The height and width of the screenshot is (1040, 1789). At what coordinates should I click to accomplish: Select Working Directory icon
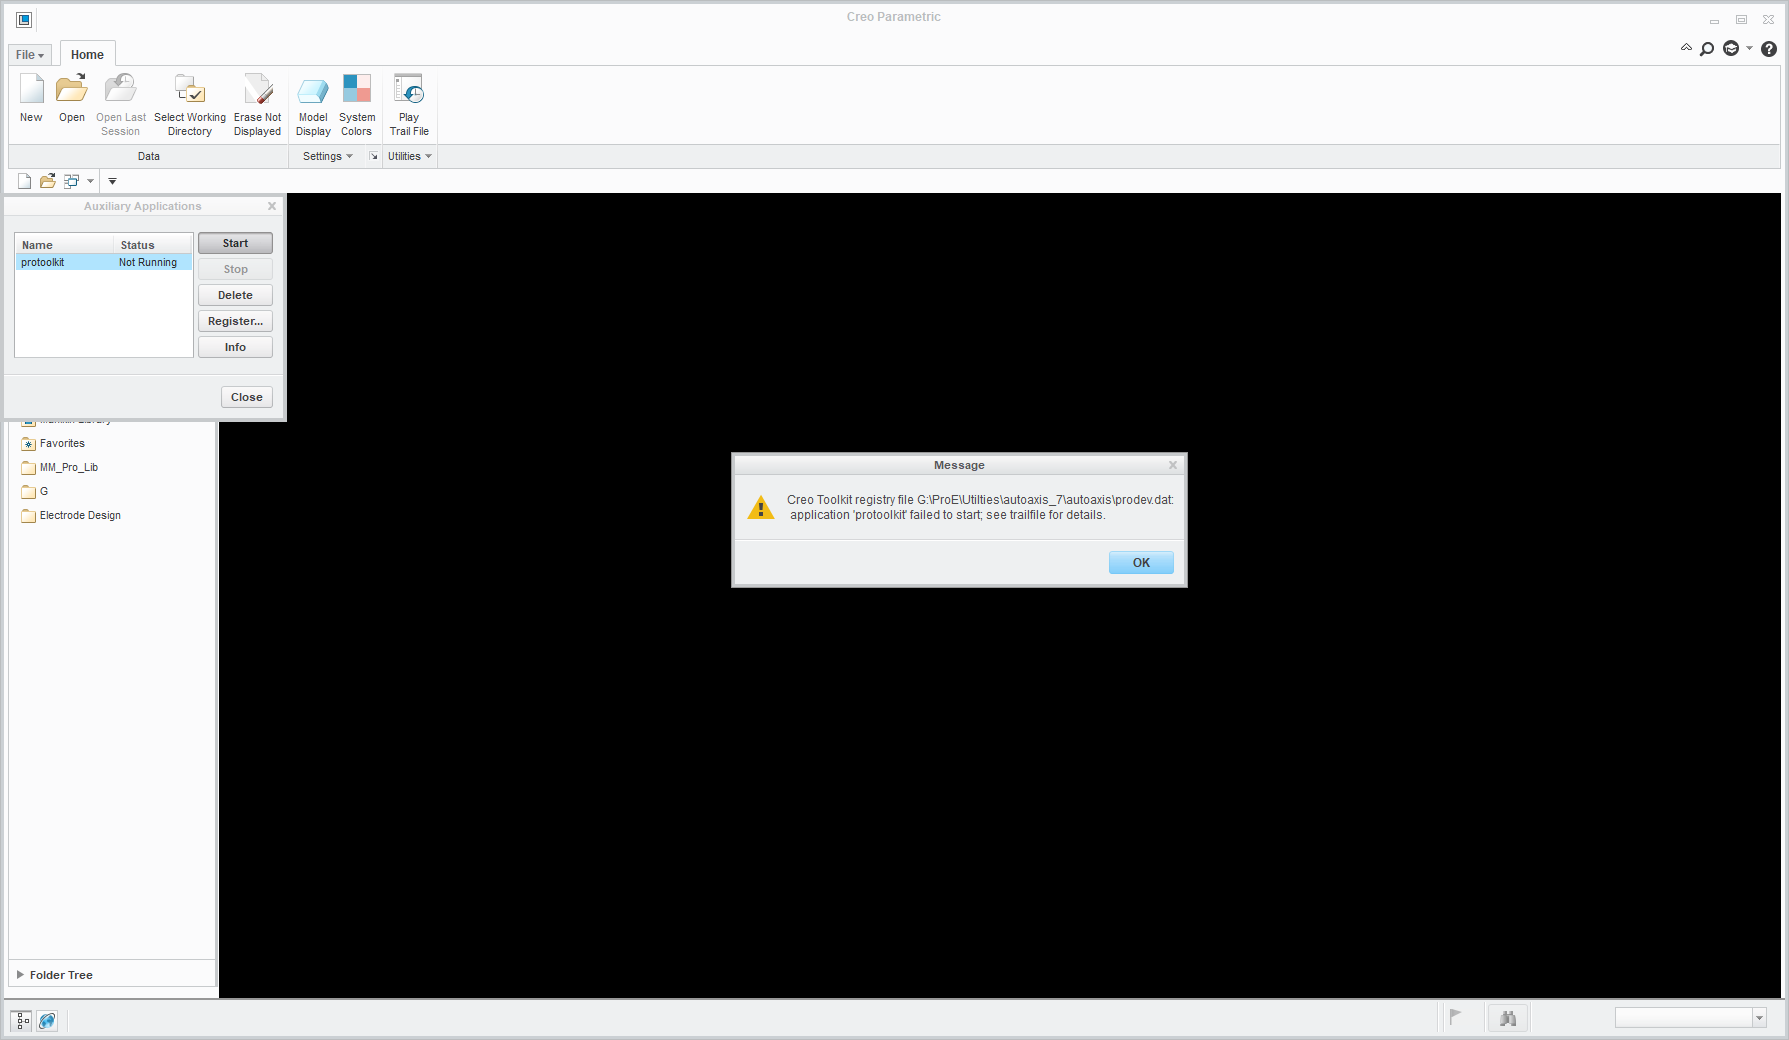[189, 97]
